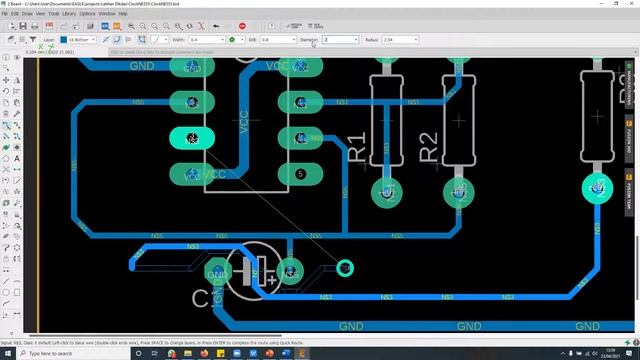
Task: Open File Explorer from the taskbar
Action: (x=188, y=353)
